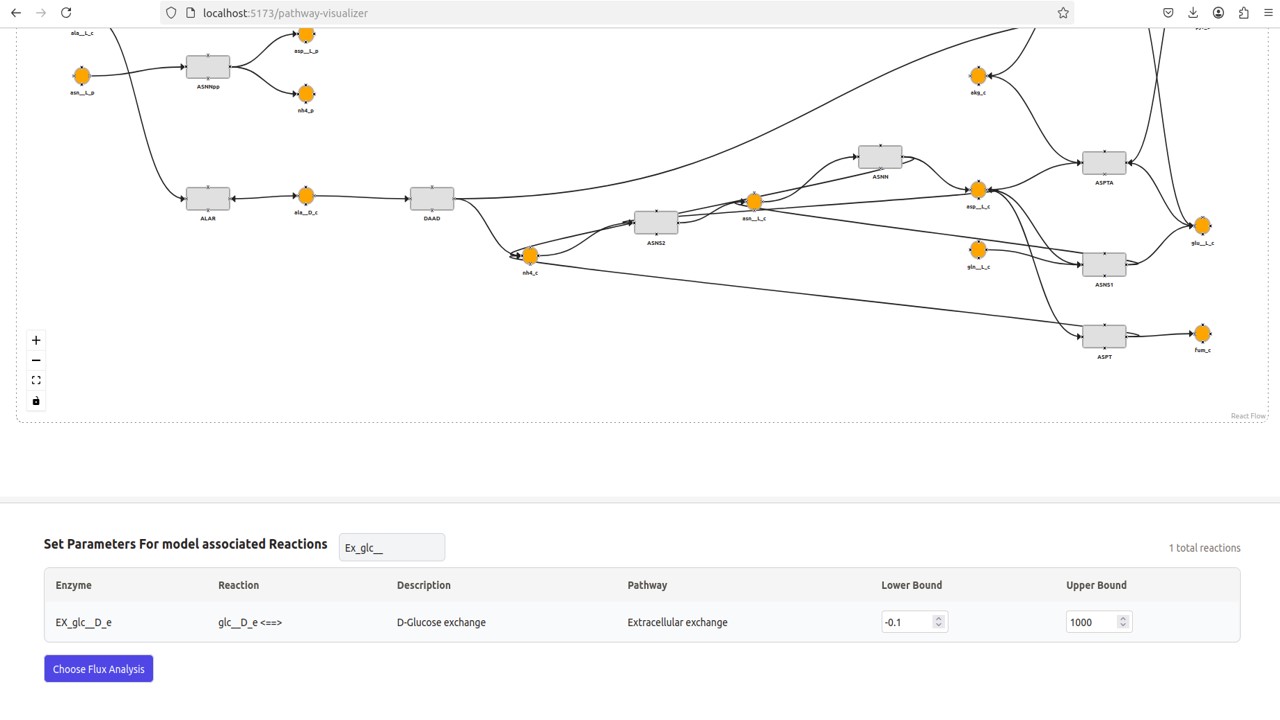Zoom out of the pathway diagram
1280x720 pixels.
tap(36, 360)
